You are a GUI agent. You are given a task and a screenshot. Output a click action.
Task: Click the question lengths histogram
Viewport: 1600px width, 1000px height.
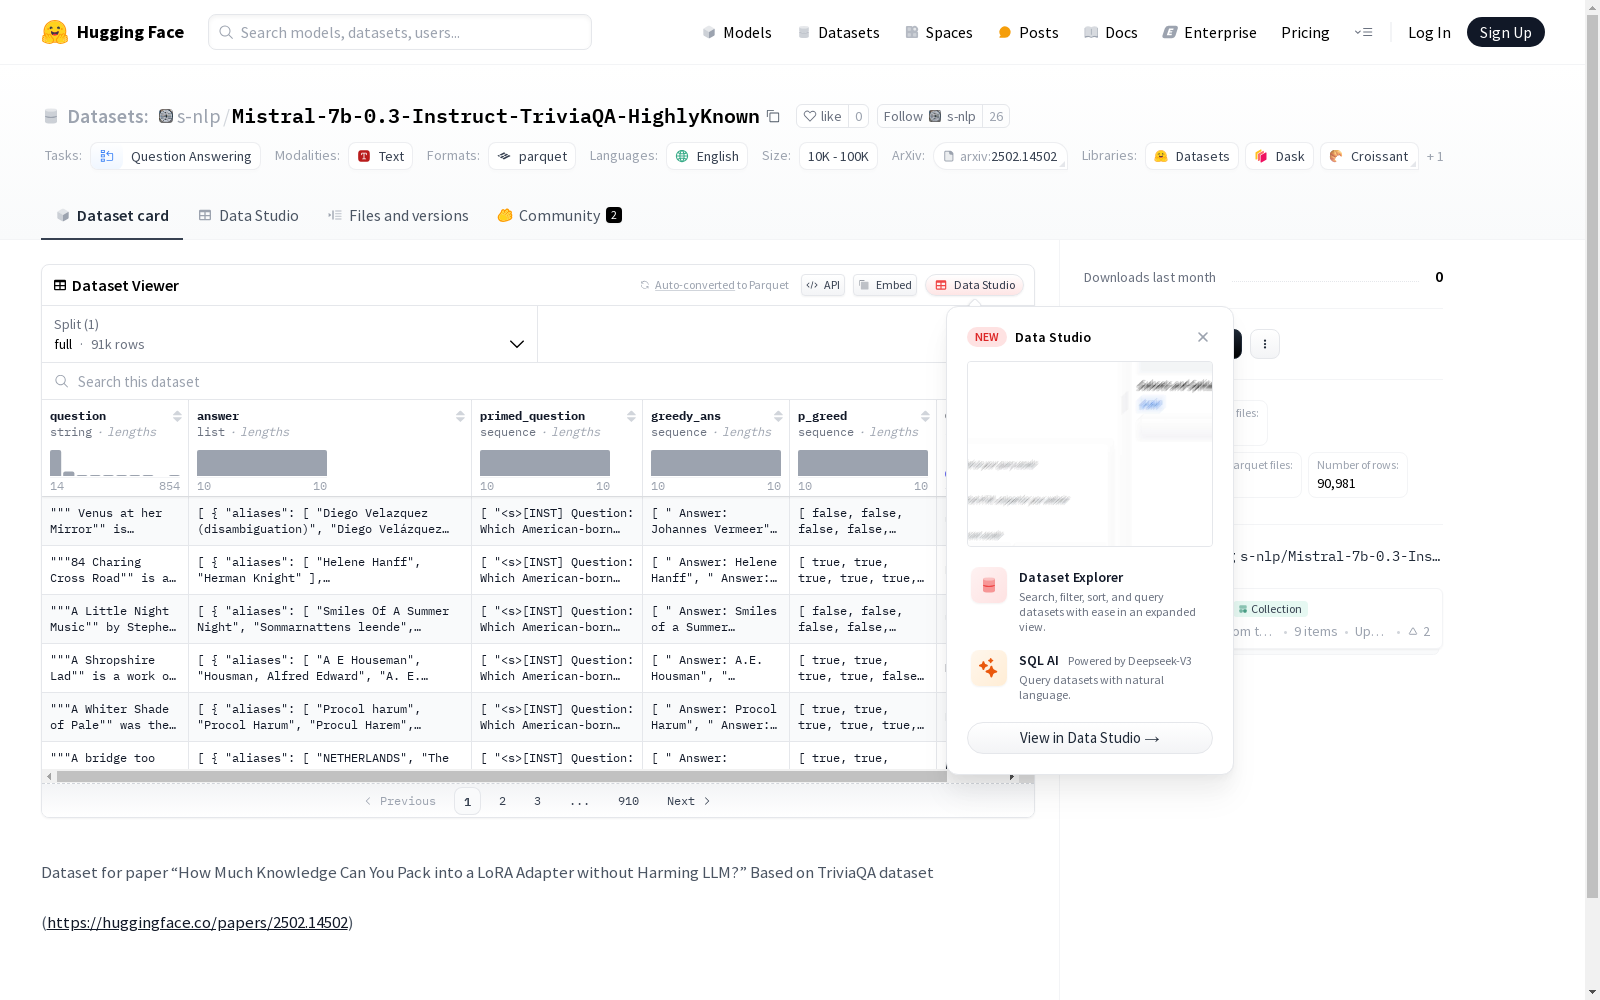click(115, 463)
